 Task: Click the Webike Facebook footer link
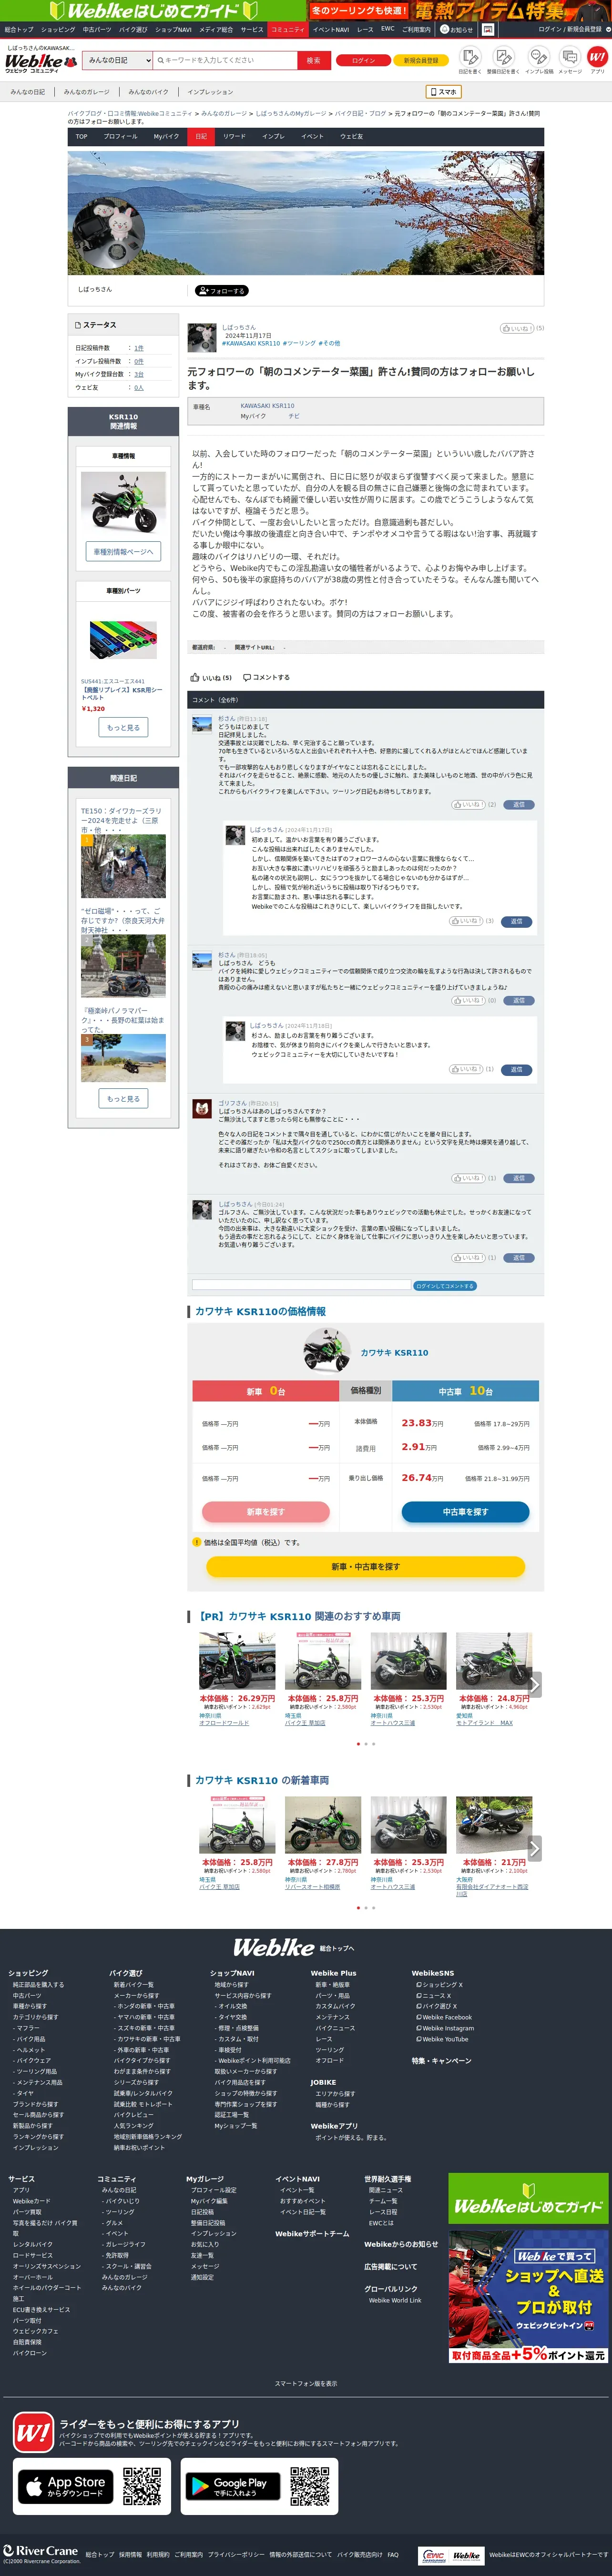click(446, 2017)
